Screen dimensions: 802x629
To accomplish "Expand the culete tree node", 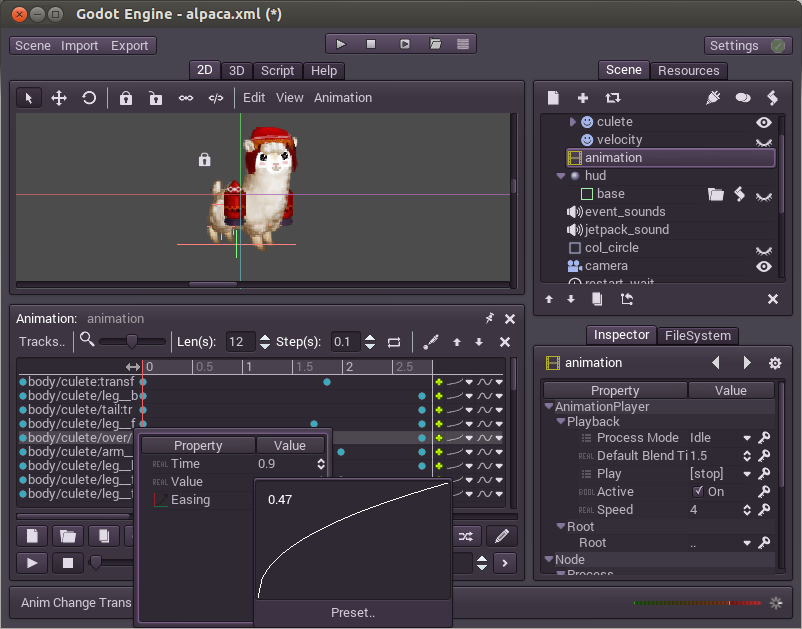I will (x=573, y=122).
